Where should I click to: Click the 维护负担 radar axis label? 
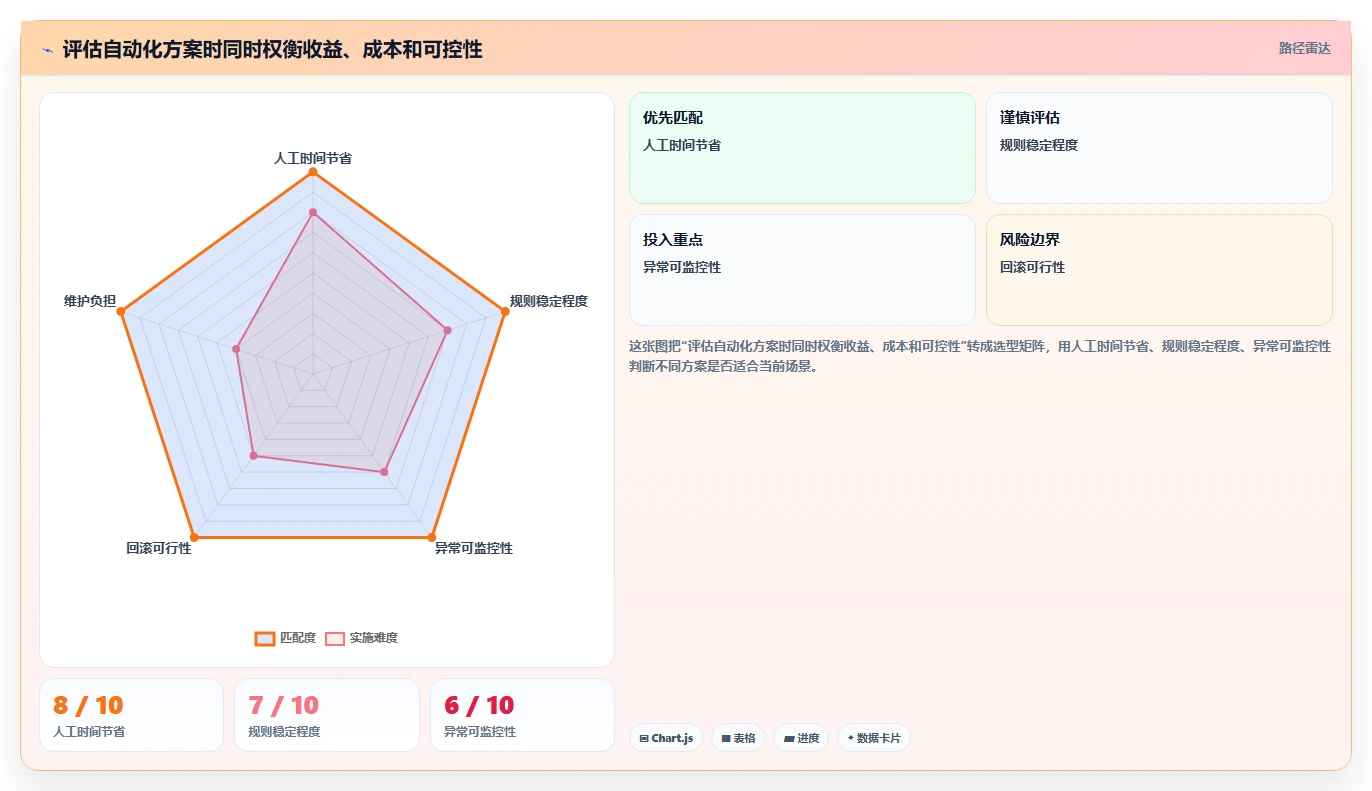90,301
